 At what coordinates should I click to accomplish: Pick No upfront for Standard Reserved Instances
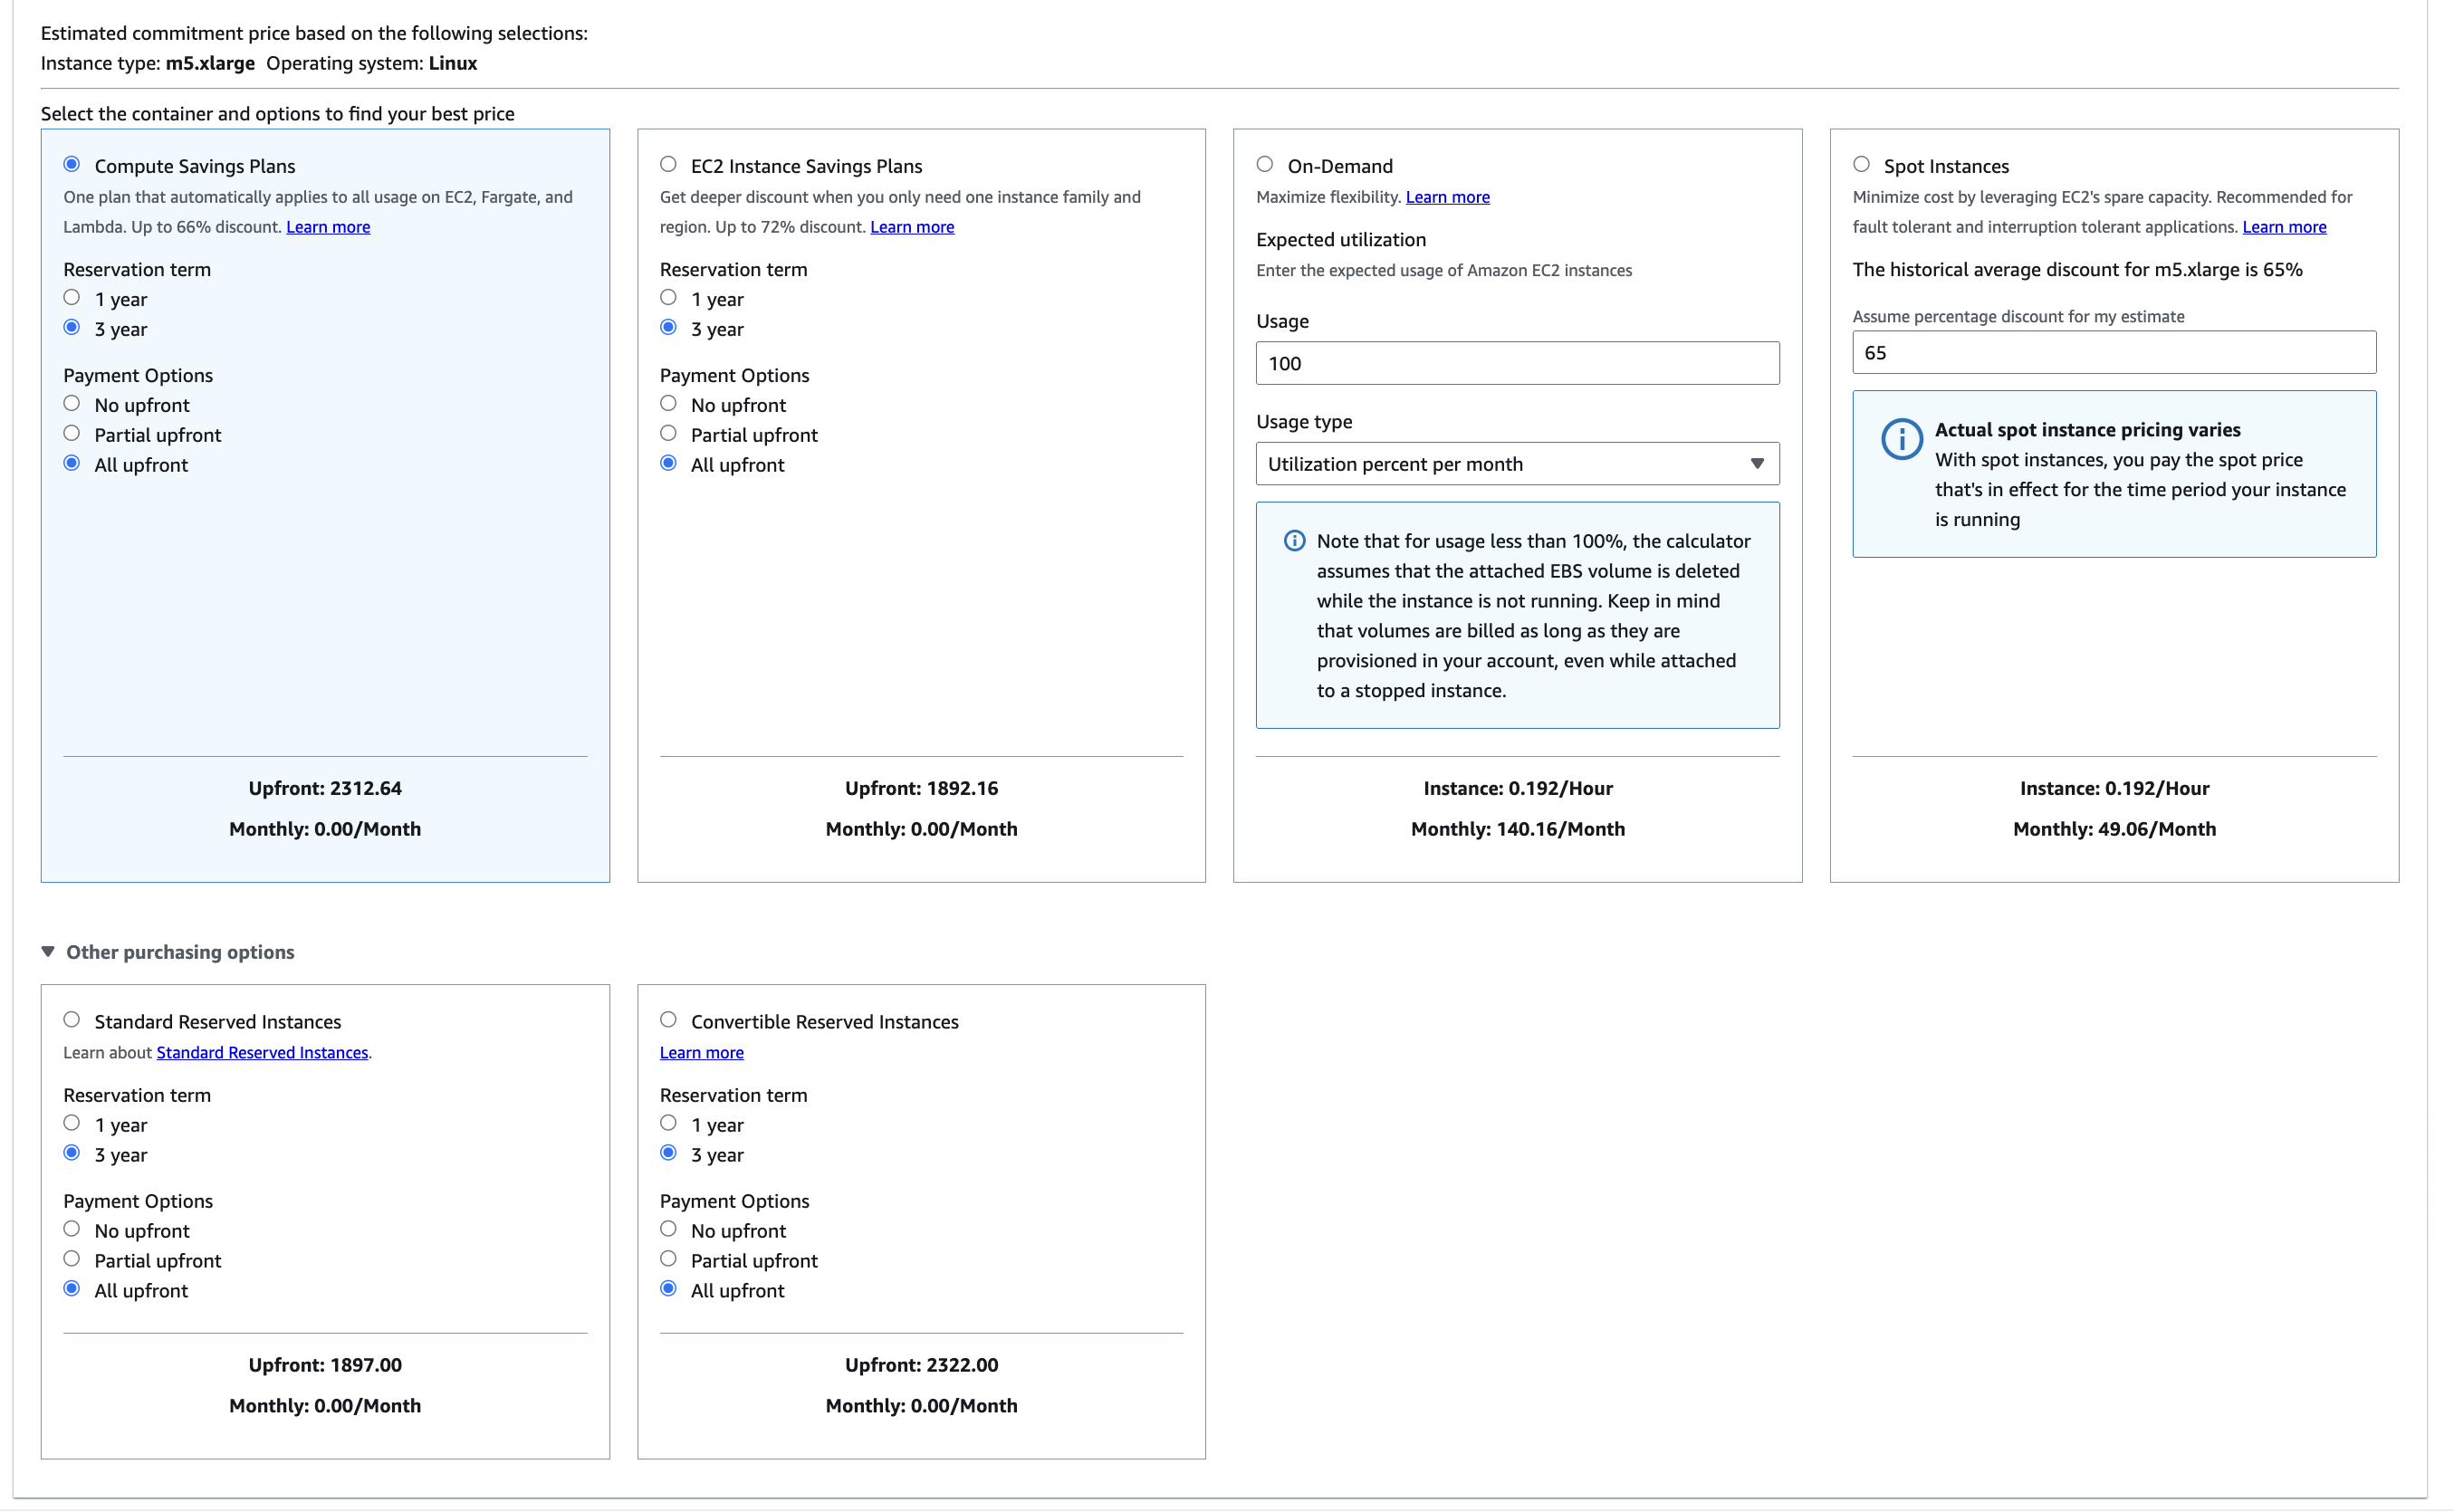72,1229
